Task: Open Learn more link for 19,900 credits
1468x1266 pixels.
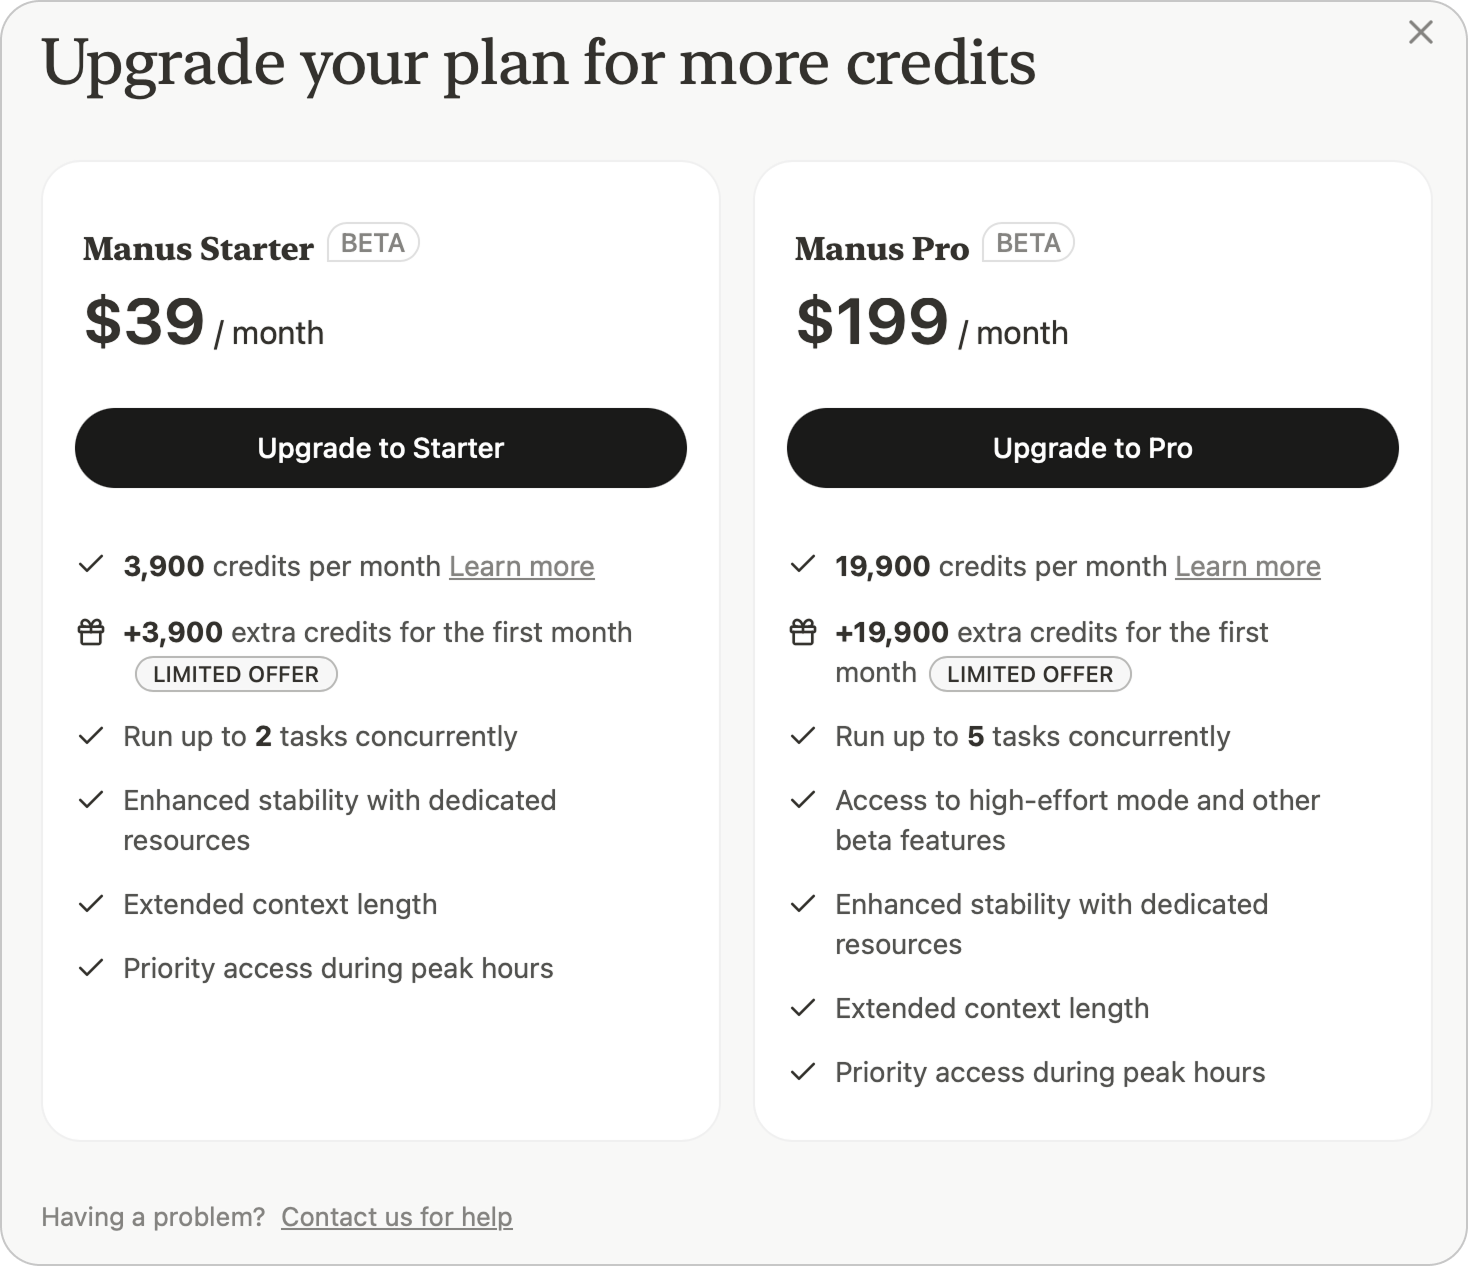Action: click(1248, 567)
